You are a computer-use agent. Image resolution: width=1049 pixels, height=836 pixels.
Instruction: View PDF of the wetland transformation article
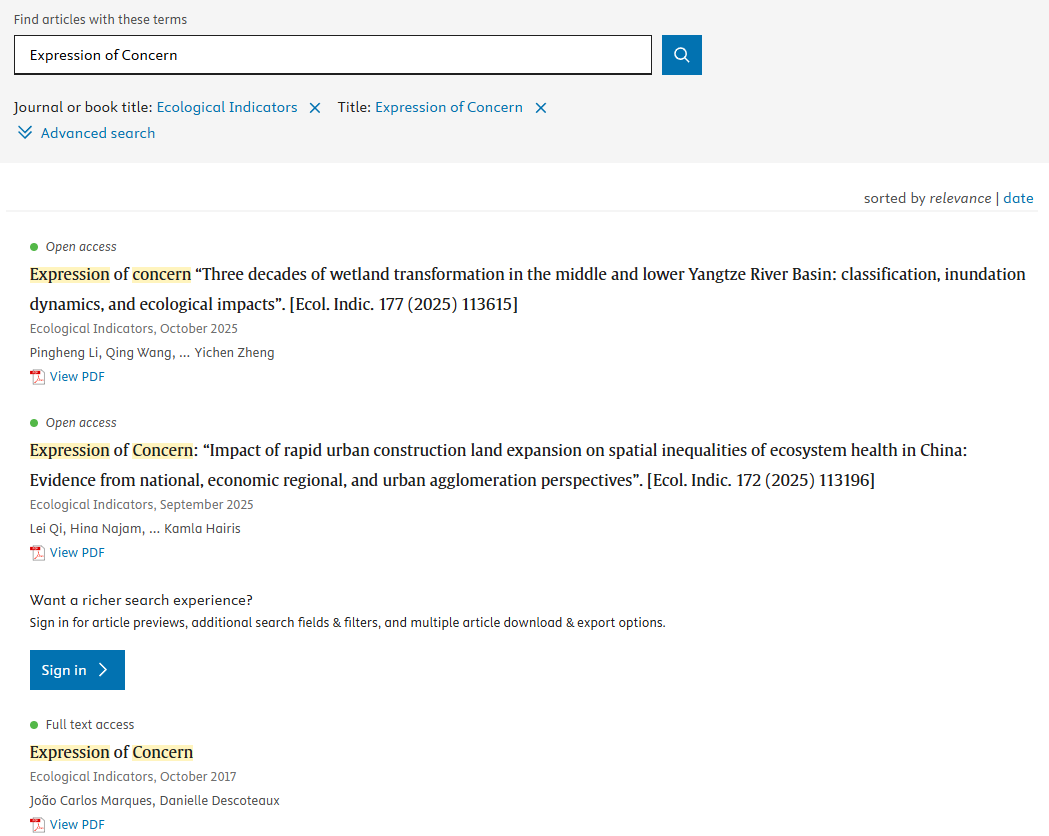coord(77,377)
